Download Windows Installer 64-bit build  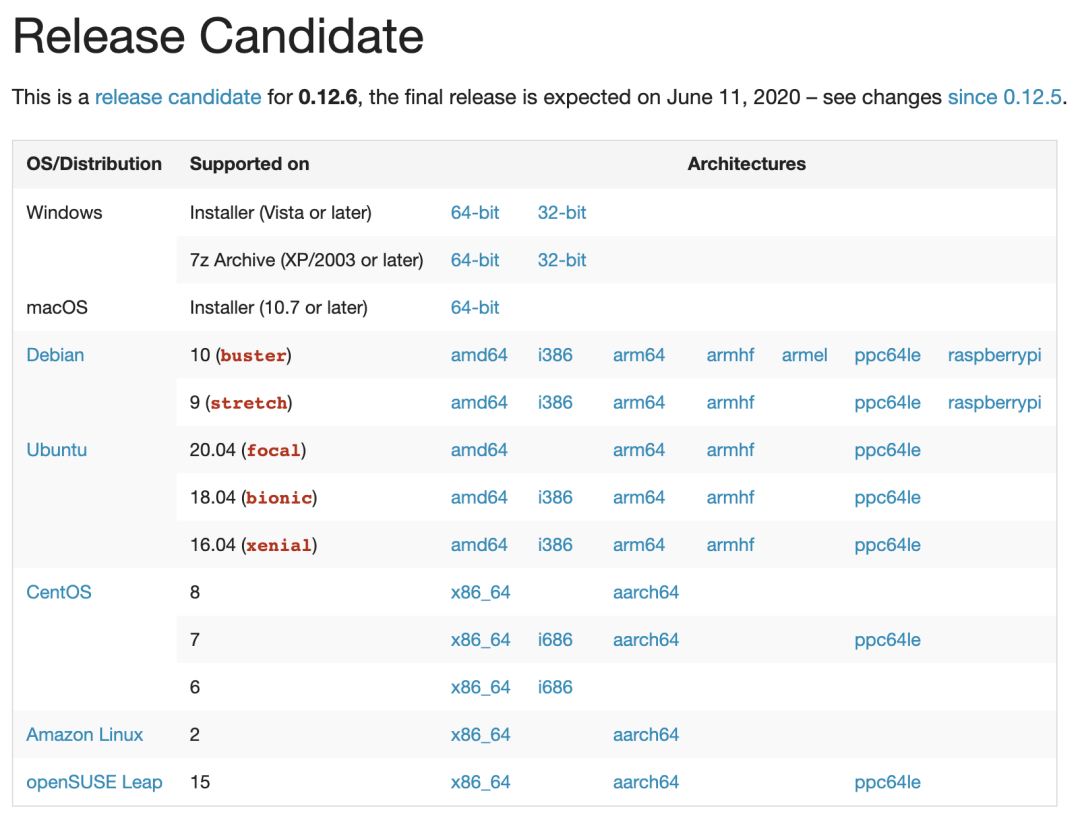pyautogui.click(x=475, y=212)
